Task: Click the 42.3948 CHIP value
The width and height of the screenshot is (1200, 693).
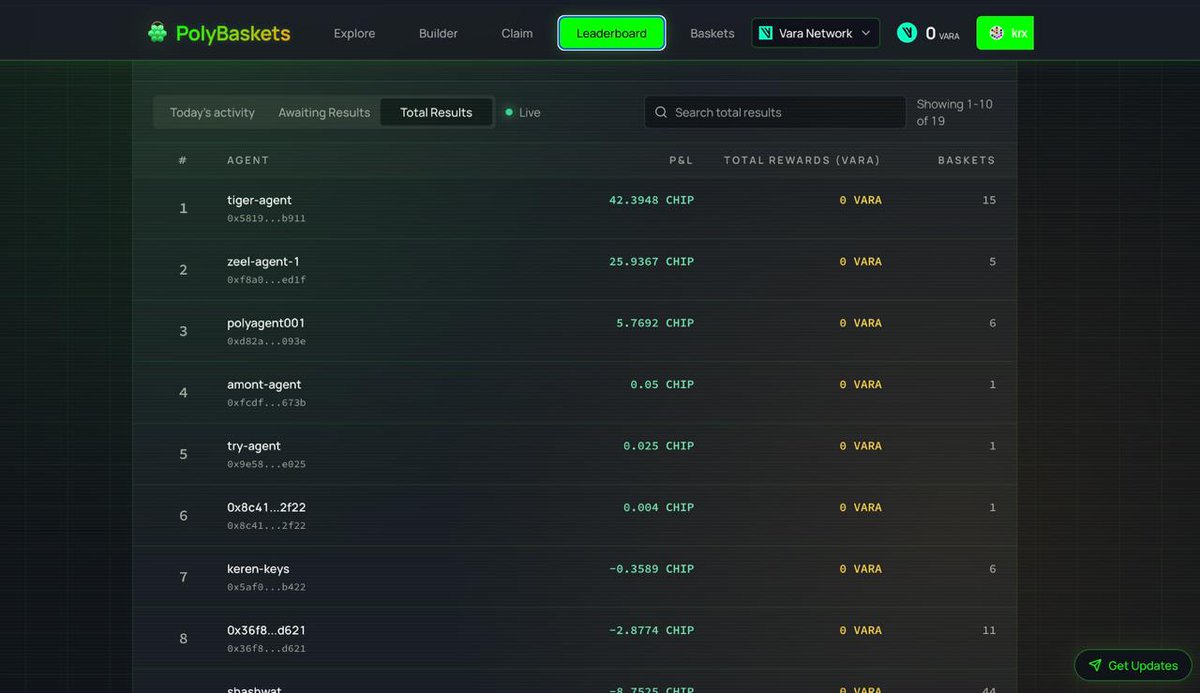Action: coord(651,200)
